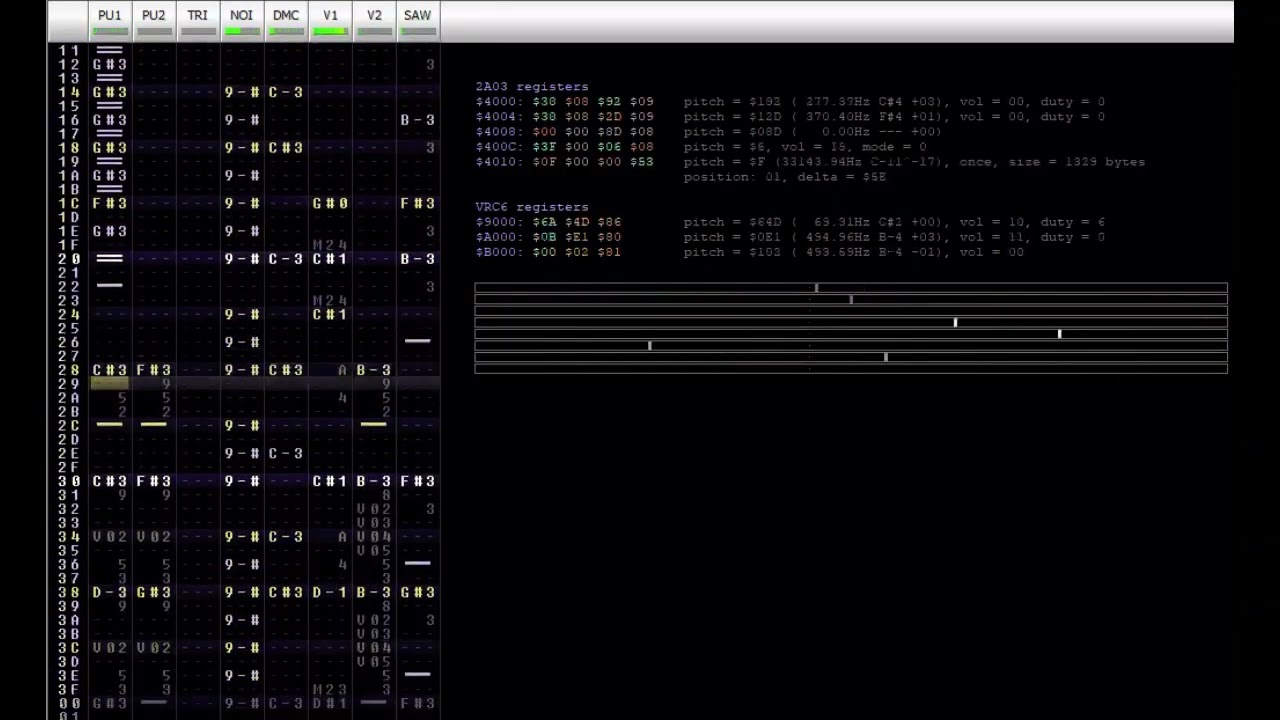Click the $9000 VRC6 register line

[x=790, y=222]
